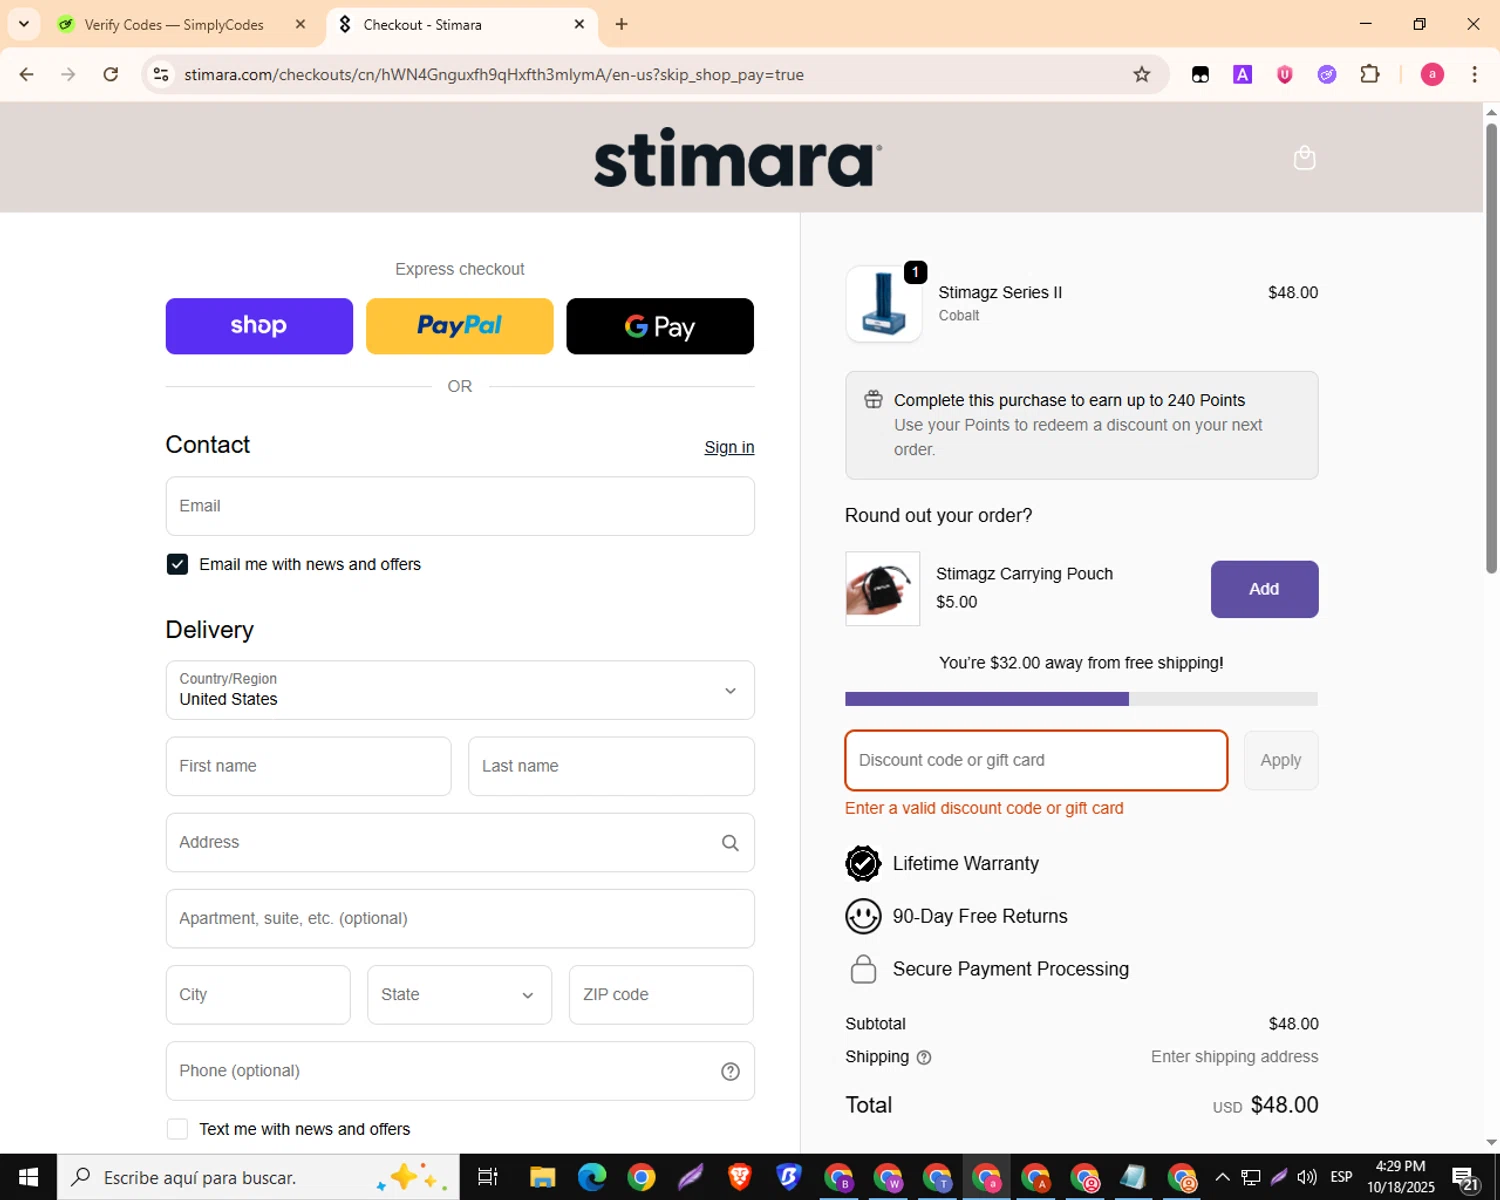Open the Windows Start menu
Screen dimensions: 1500x1200
point(28,1177)
